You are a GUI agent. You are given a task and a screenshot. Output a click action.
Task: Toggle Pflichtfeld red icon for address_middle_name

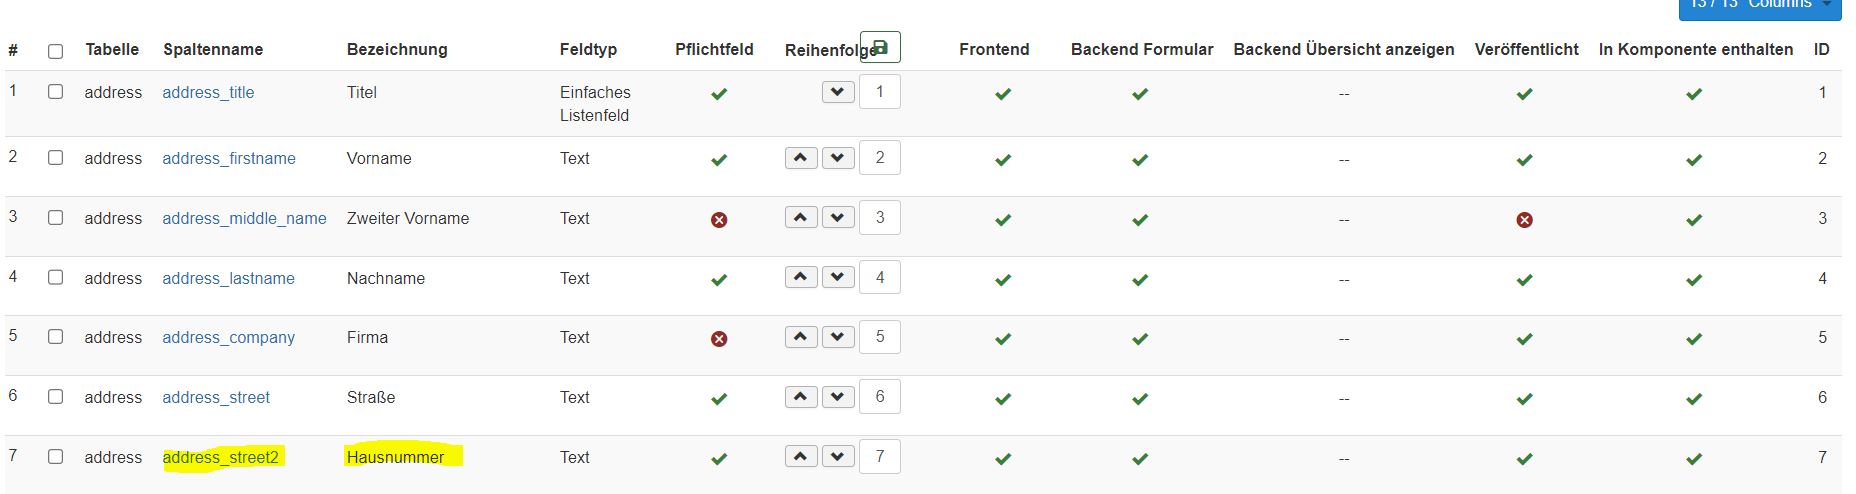click(719, 220)
